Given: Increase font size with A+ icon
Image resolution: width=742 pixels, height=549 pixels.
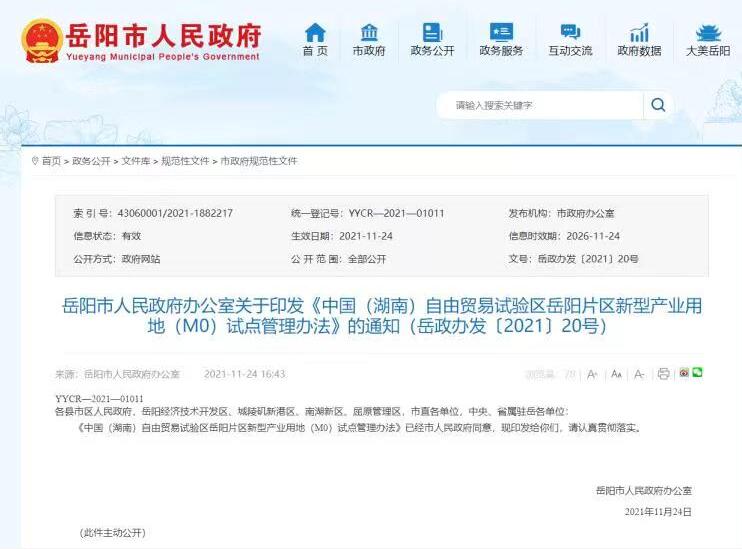Looking at the screenshot, I should (x=593, y=374).
